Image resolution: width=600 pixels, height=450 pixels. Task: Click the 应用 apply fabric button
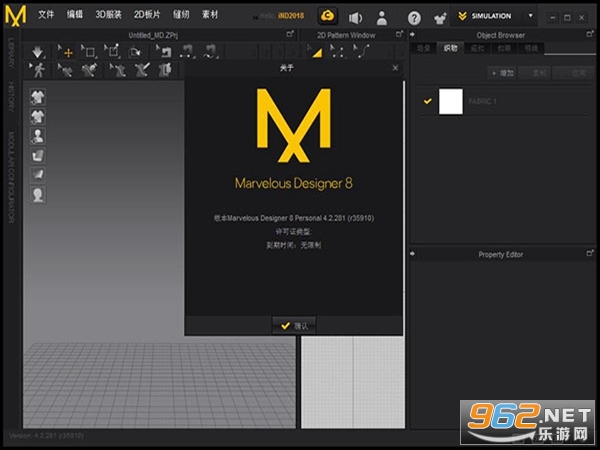(x=574, y=73)
